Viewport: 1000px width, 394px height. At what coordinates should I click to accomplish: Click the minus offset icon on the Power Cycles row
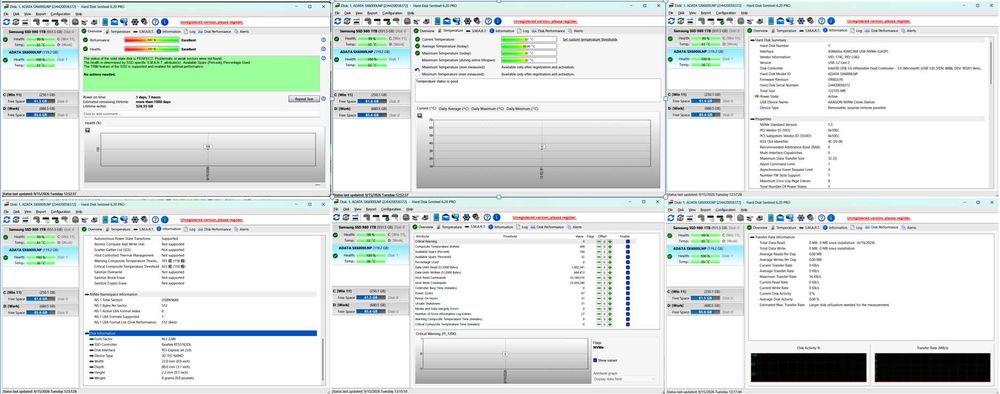coord(599,293)
